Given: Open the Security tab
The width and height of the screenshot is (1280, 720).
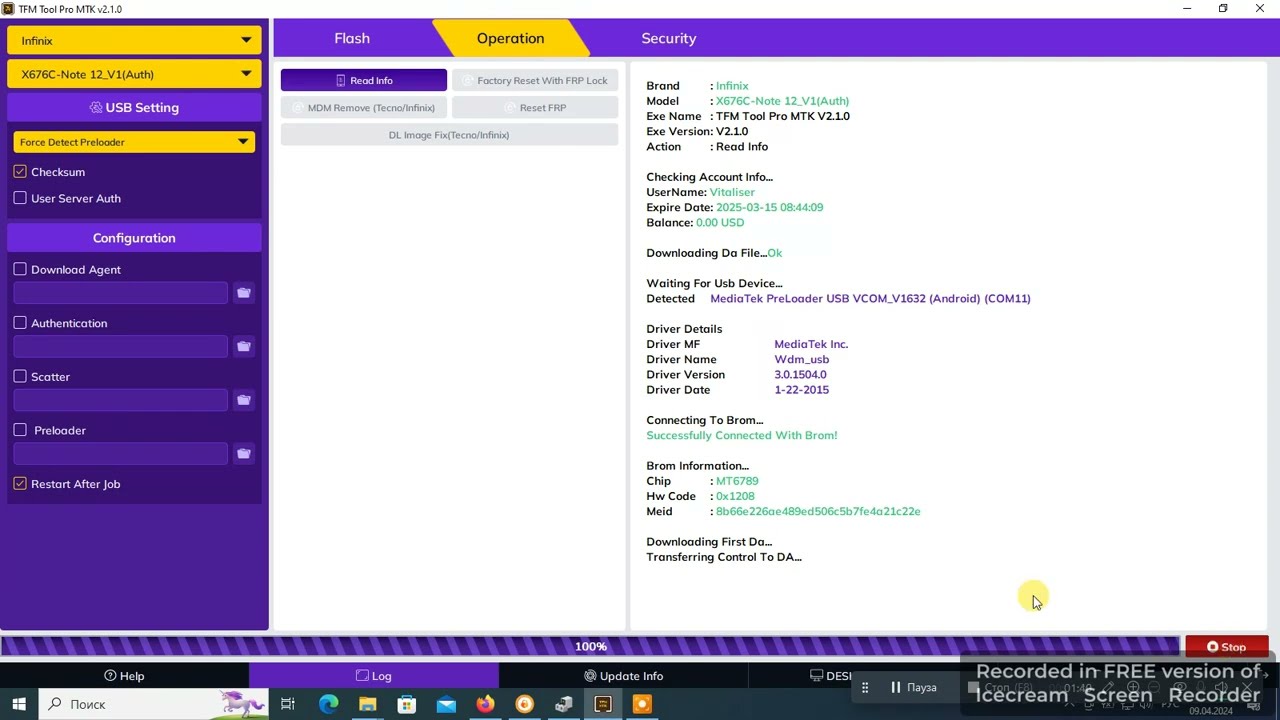Looking at the screenshot, I should 668,38.
